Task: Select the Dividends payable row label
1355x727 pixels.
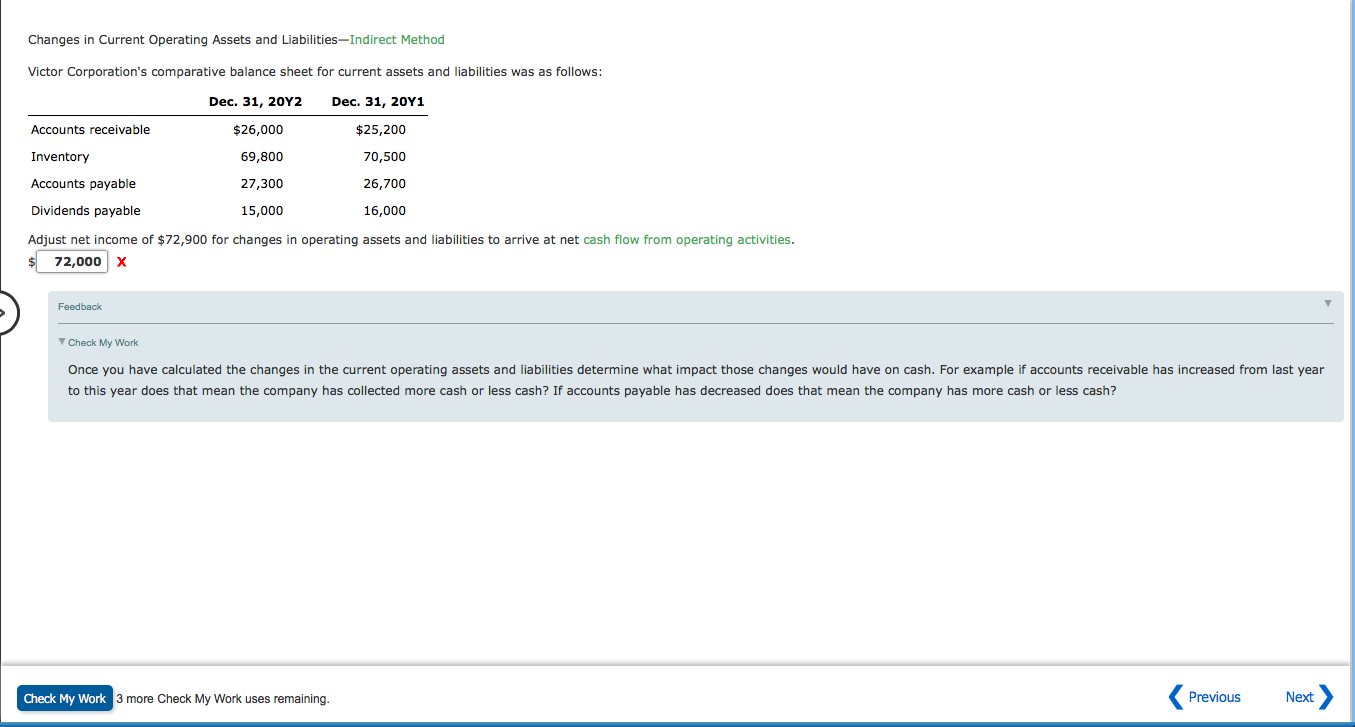Action: pos(86,211)
